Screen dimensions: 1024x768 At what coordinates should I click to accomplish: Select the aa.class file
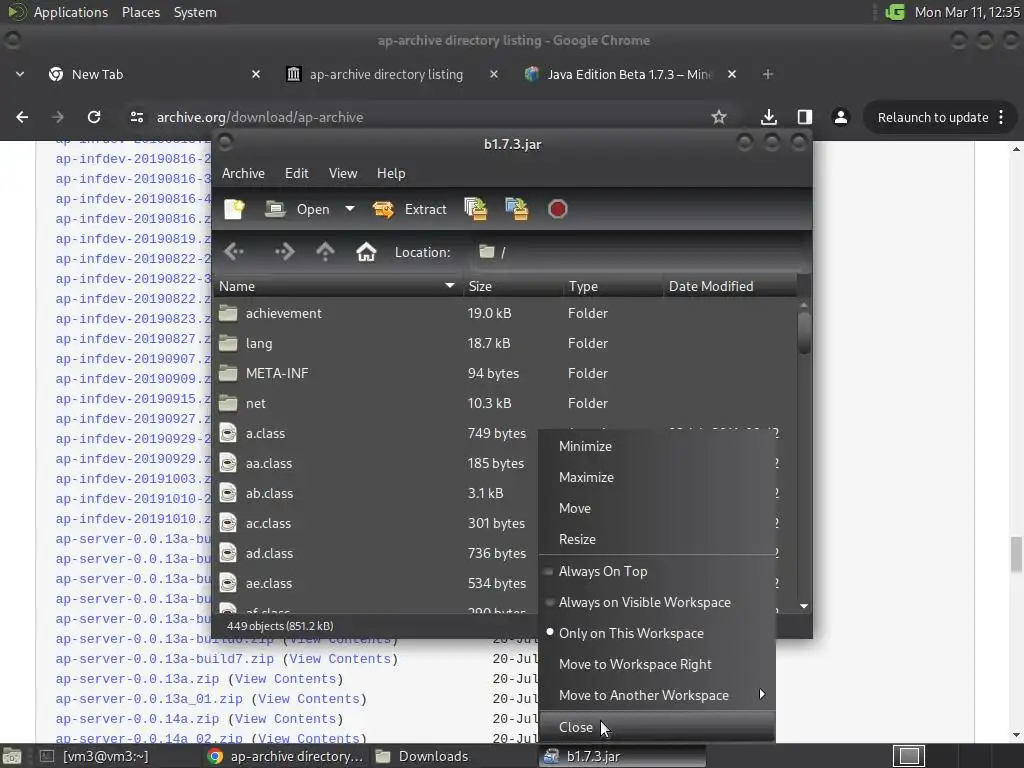coord(376,464)
